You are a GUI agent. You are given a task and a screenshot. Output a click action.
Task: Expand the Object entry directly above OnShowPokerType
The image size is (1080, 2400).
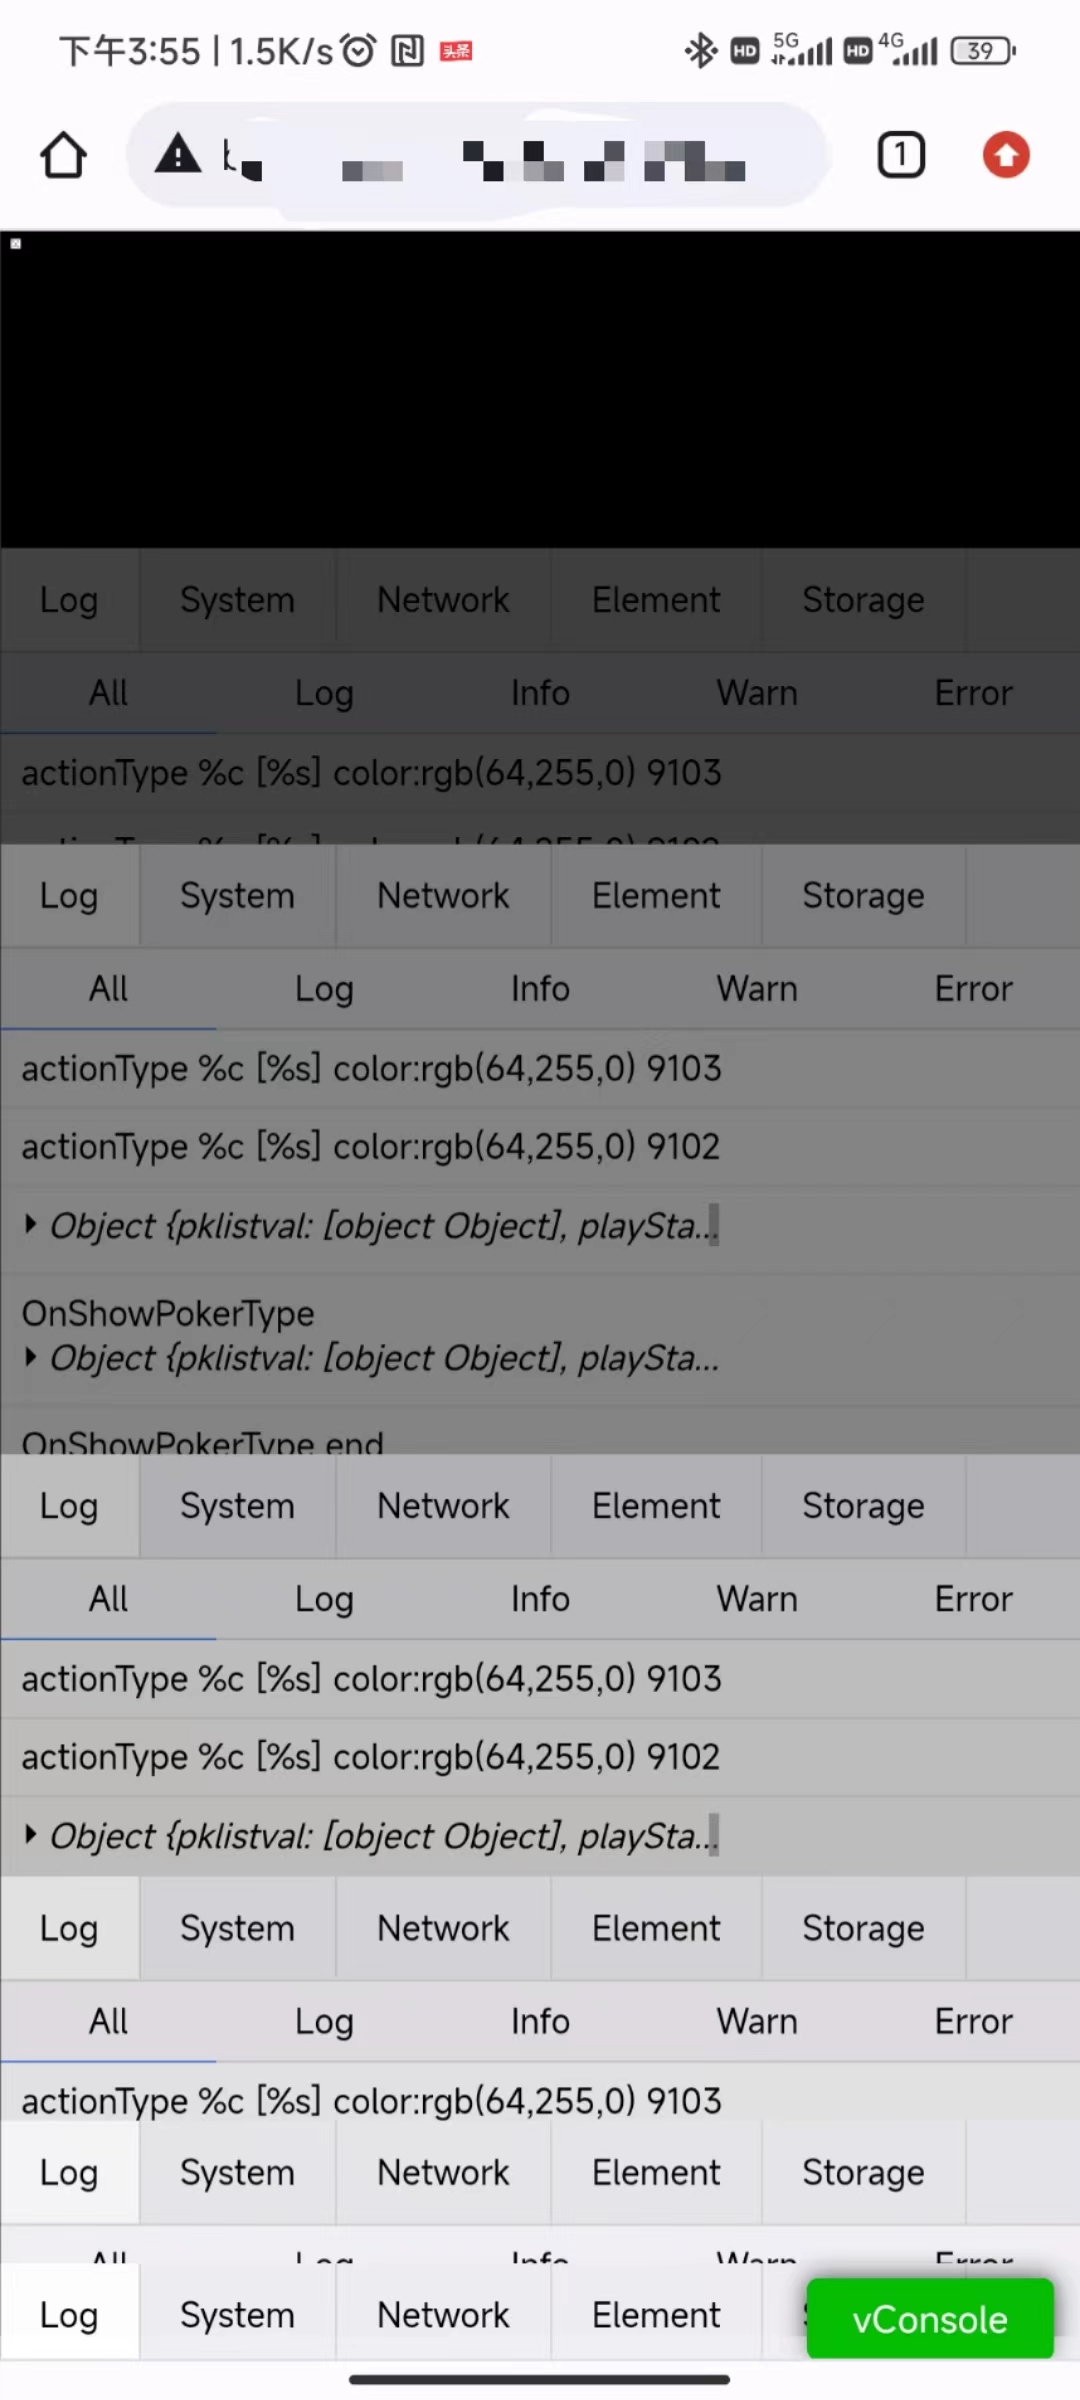31,1224
